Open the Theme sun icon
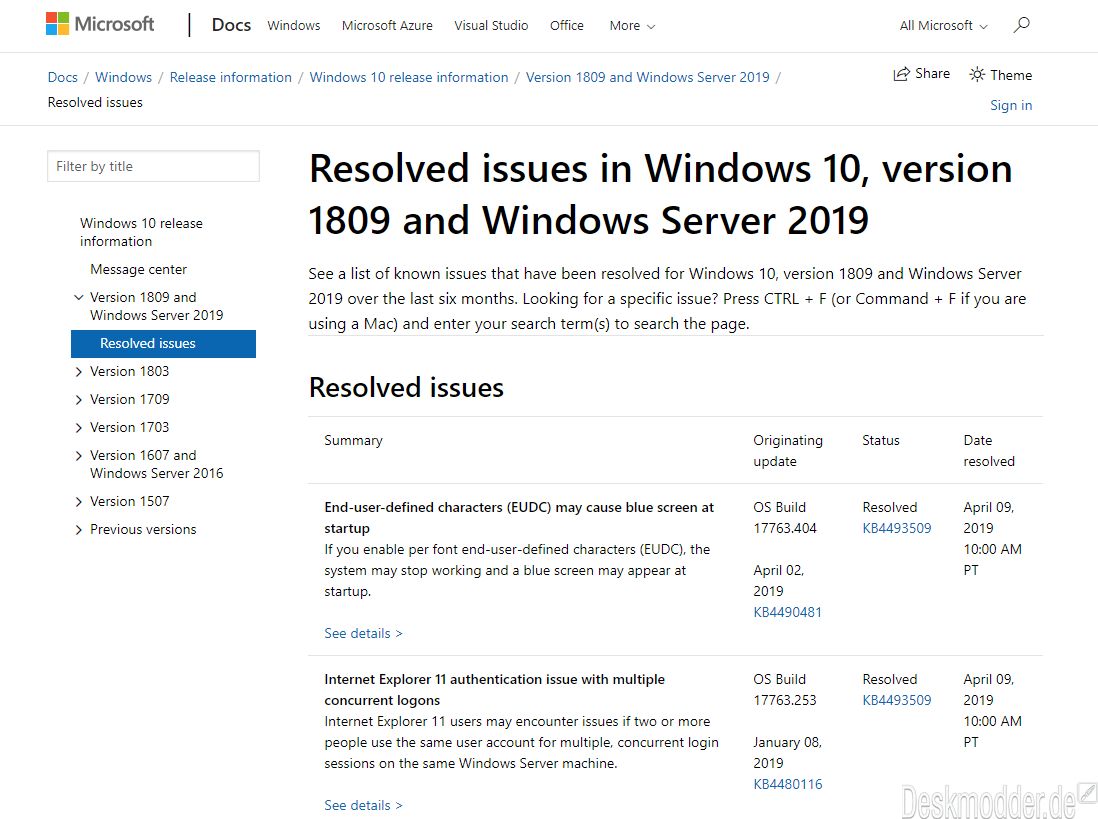Screen dimensions: 1098x819 pyautogui.click(x=977, y=74)
